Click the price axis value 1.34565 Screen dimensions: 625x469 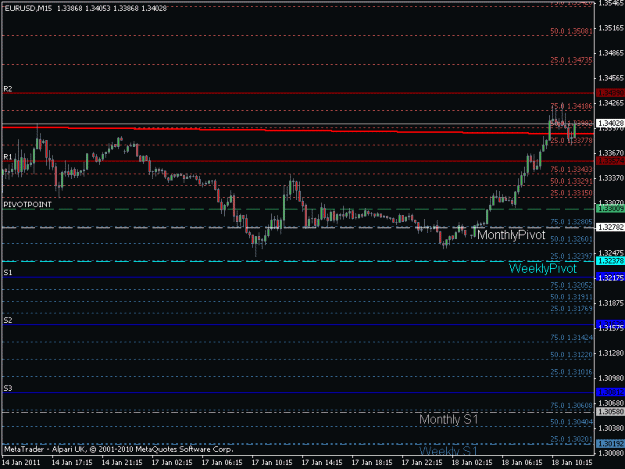tap(611, 78)
